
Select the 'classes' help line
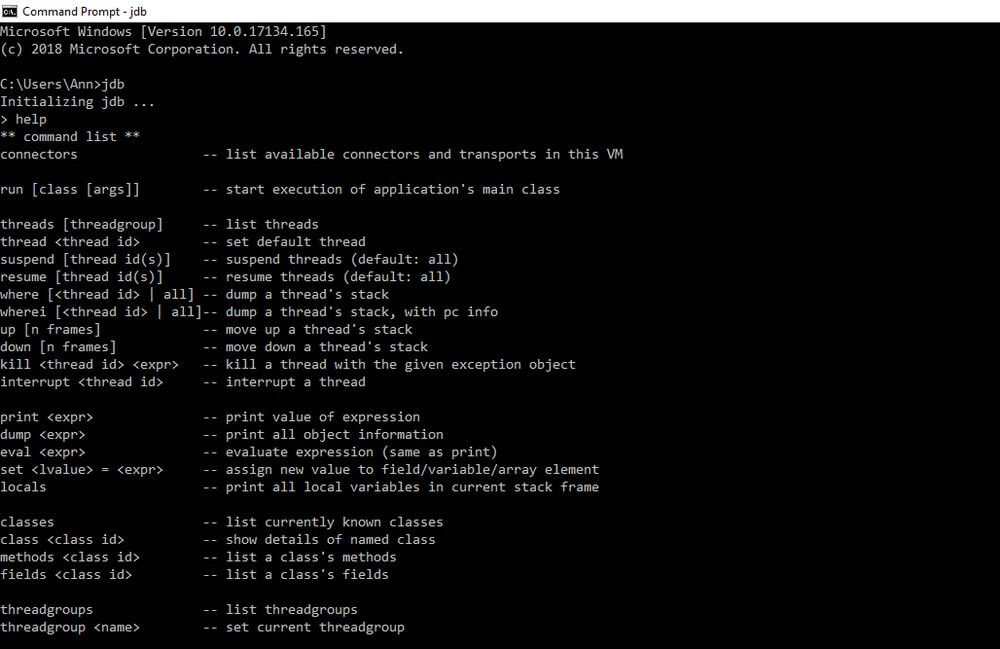28,521
